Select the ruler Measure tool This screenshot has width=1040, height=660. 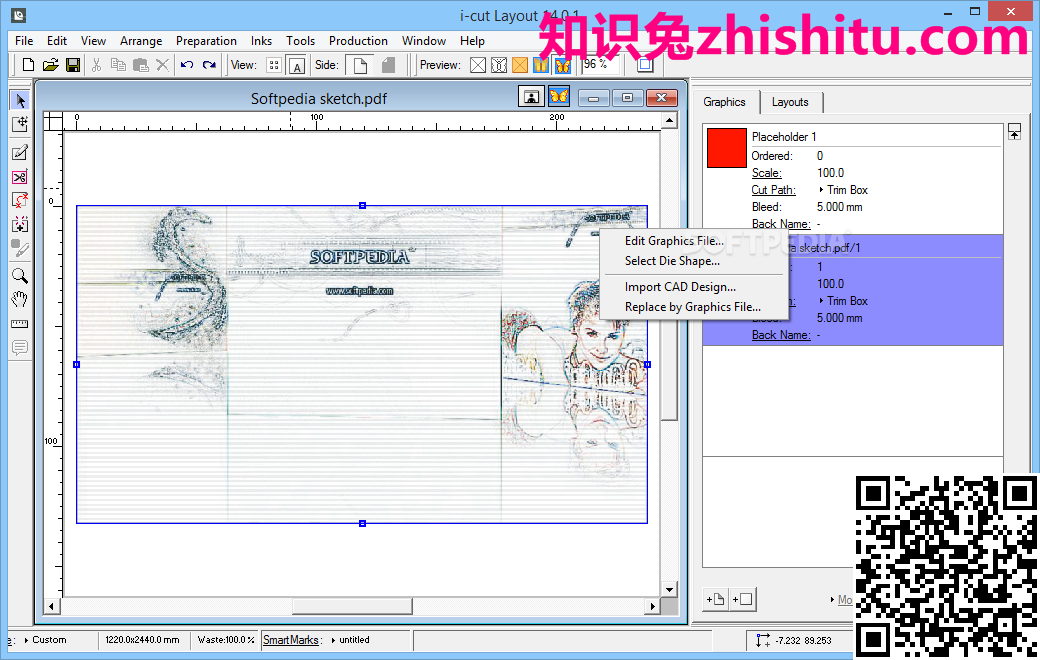(20, 324)
